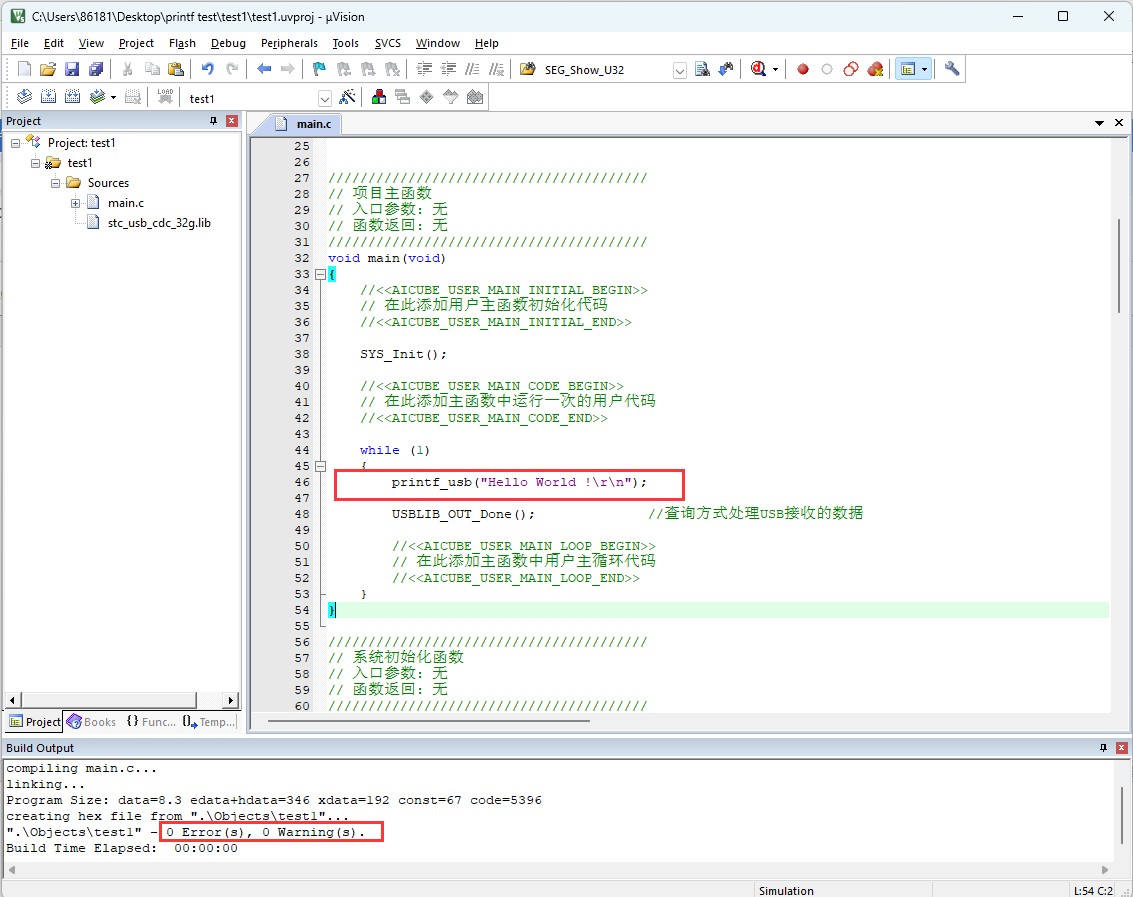The height and width of the screenshot is (897, 1133).
Task: Toggle the Project window layout button
Action: point(908,69)
